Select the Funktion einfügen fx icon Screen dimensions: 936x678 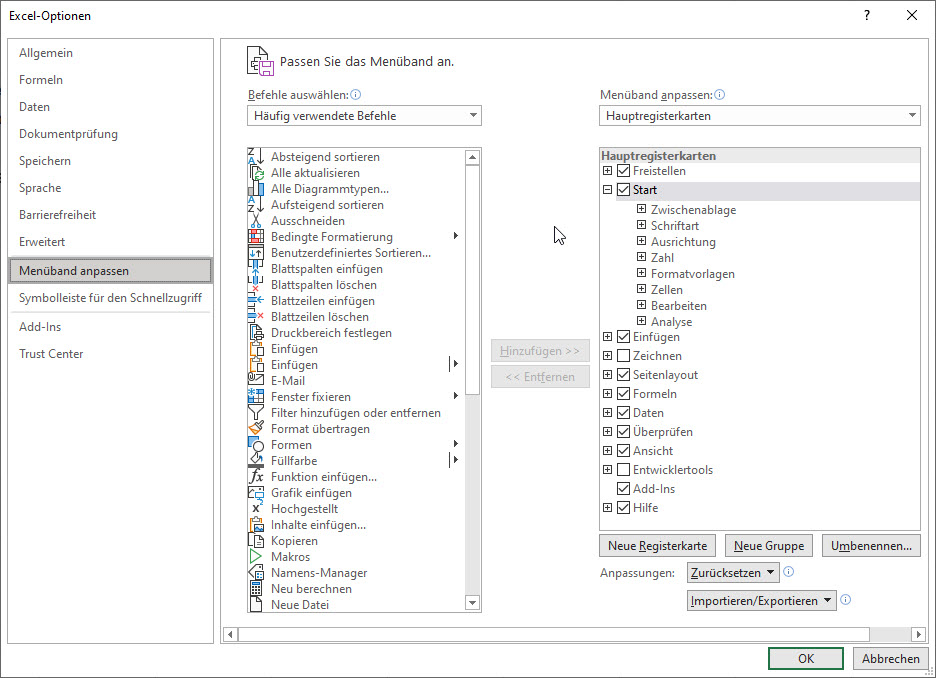pos(255,477)
